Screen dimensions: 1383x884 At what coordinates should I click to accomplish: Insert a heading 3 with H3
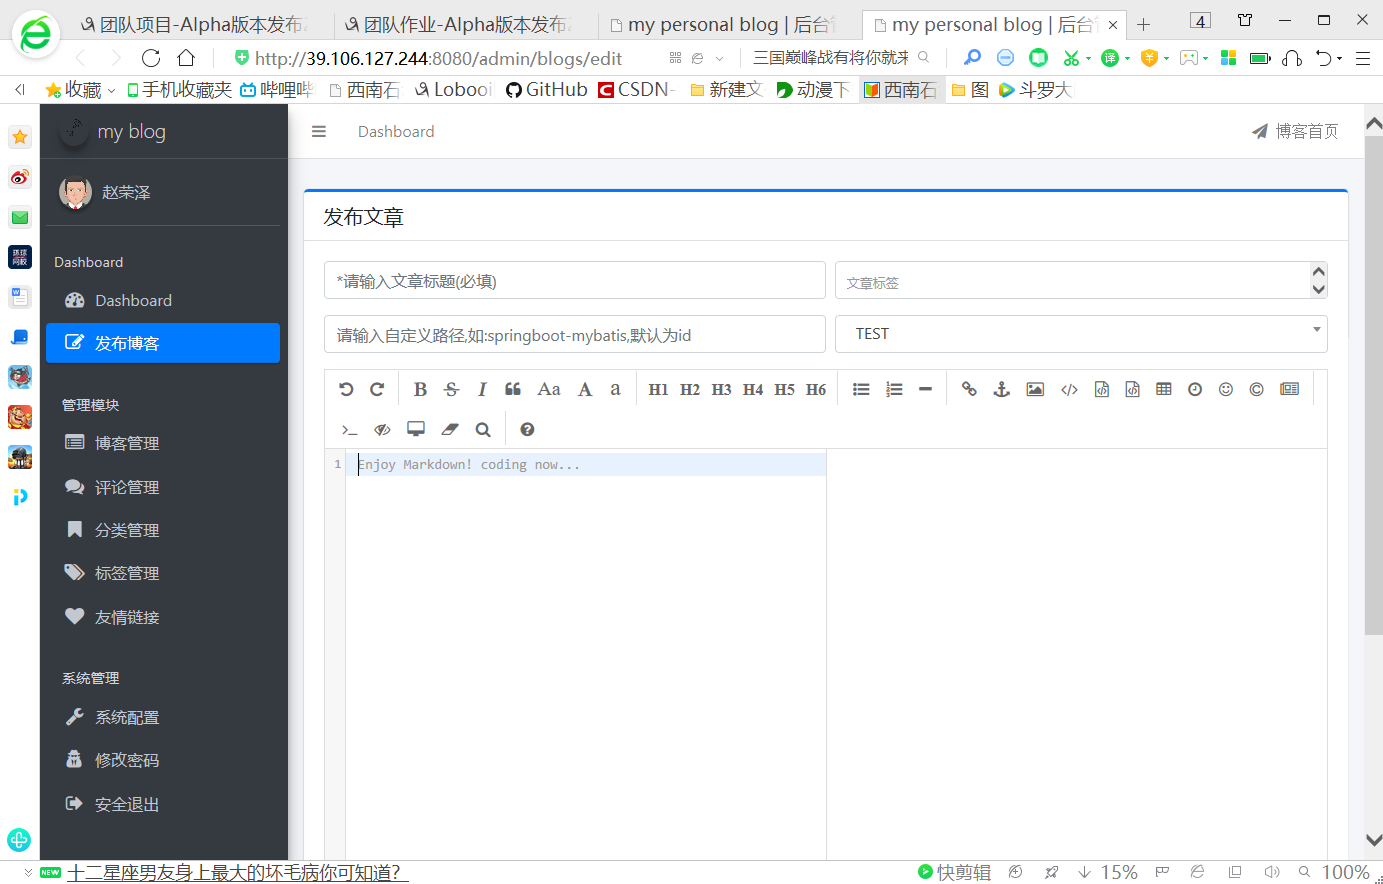[721, 389]
